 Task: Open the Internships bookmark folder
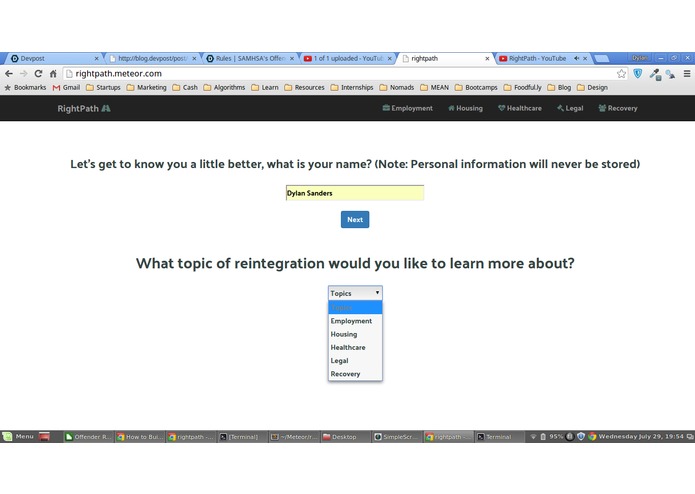click(x=352, y=87)
